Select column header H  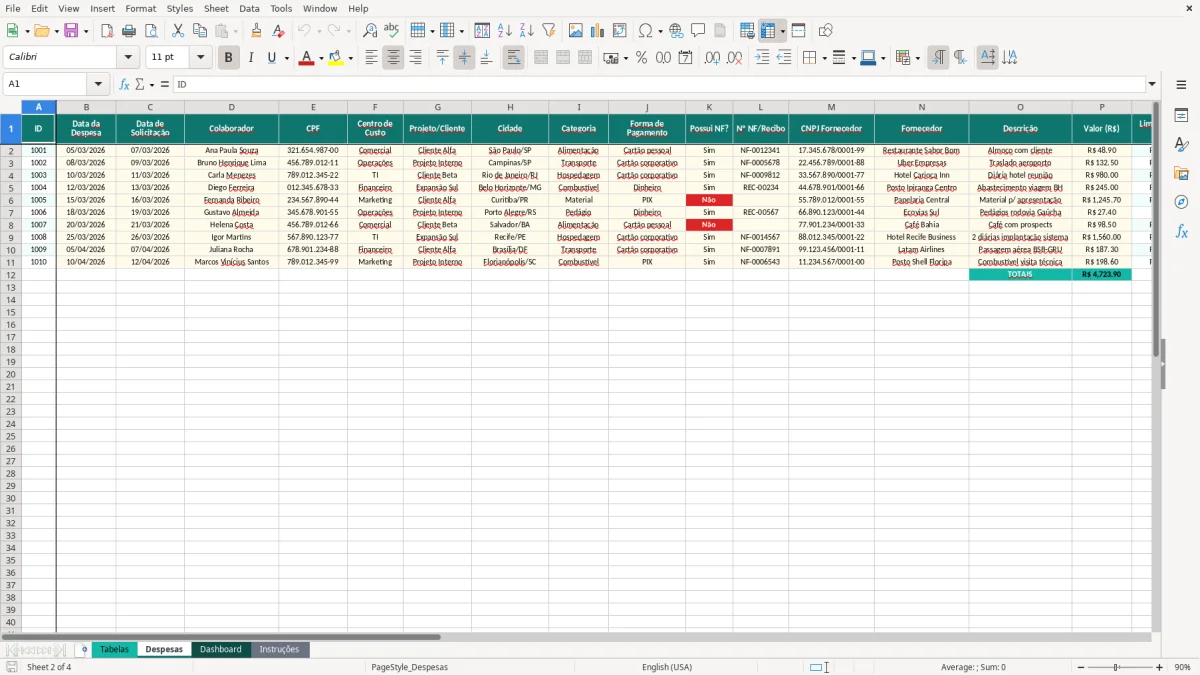tap(510, 107)
